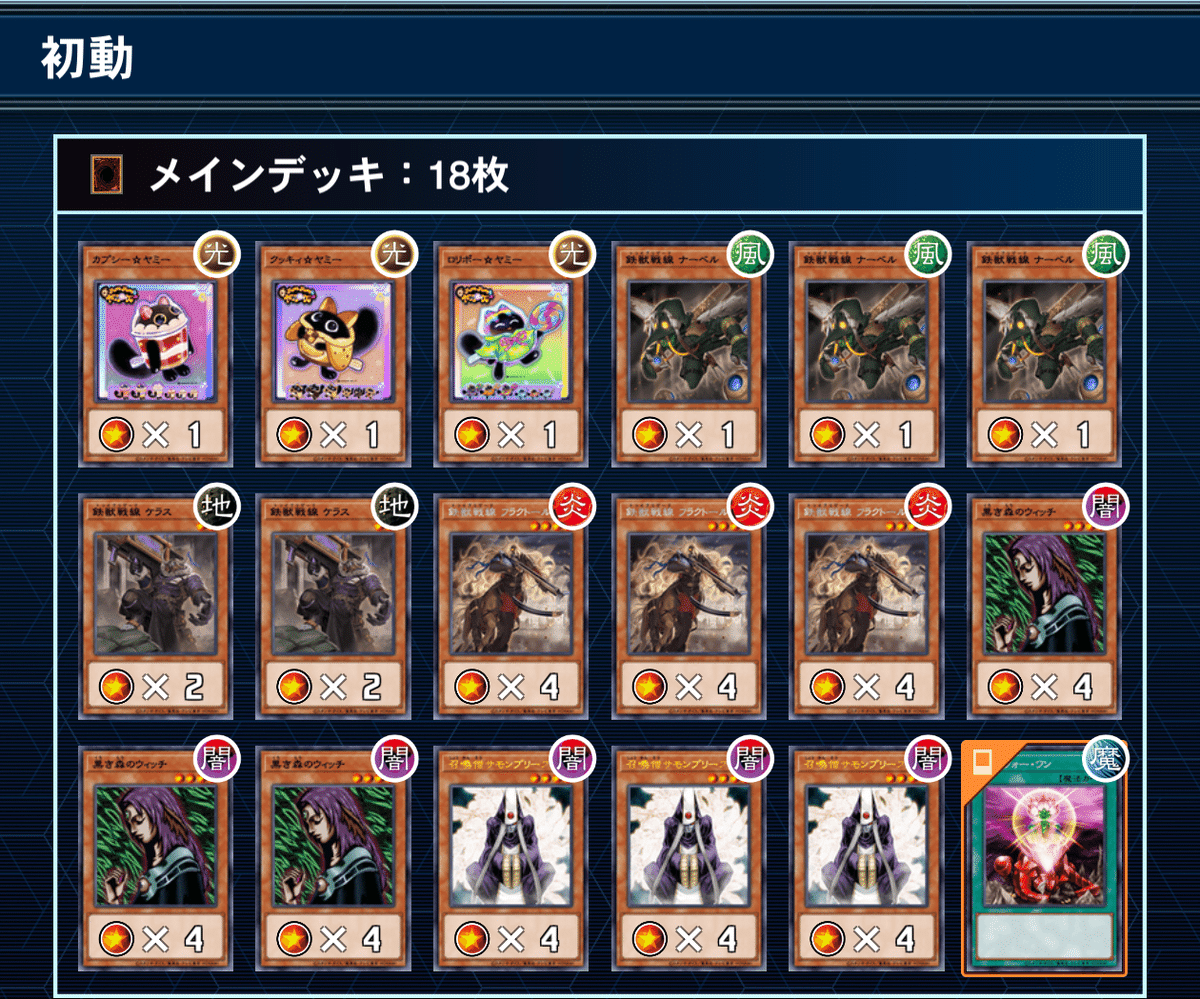1200x999 pixels.
Task: Click the level star icon under Cookie Yummy
Action: click(x=295, y=434)
